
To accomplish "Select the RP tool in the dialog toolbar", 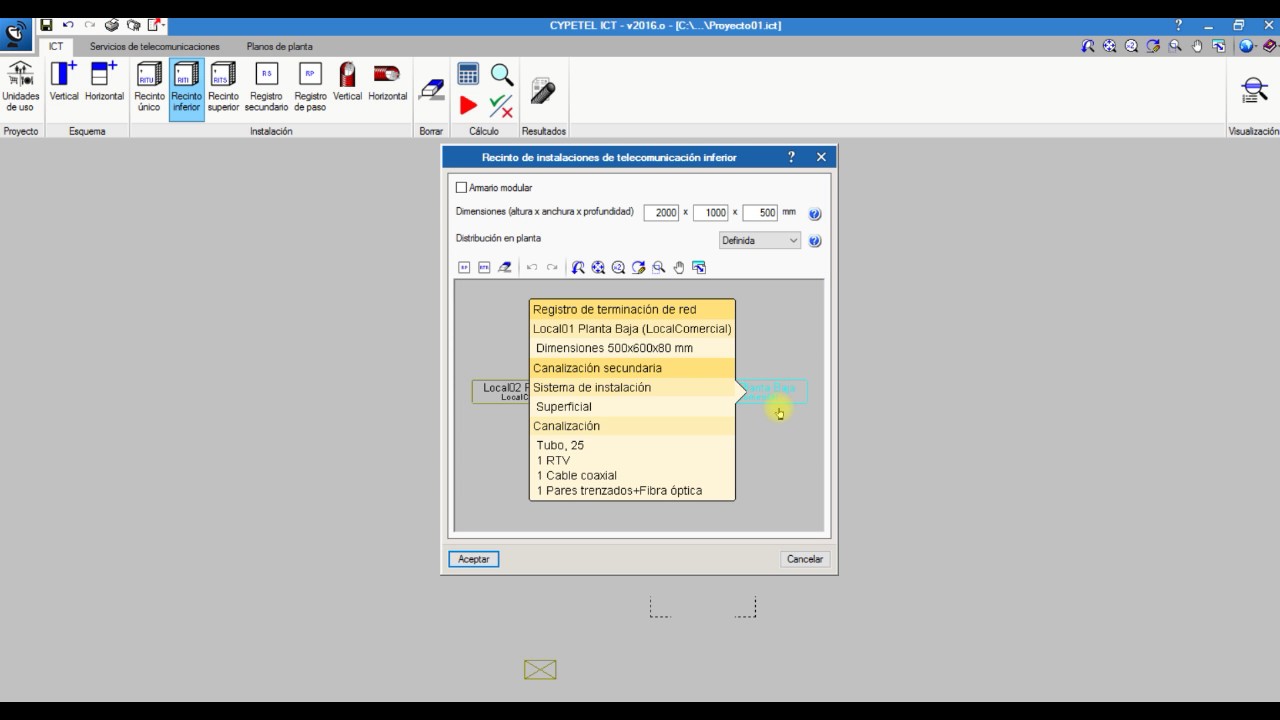I will point(464,267).
